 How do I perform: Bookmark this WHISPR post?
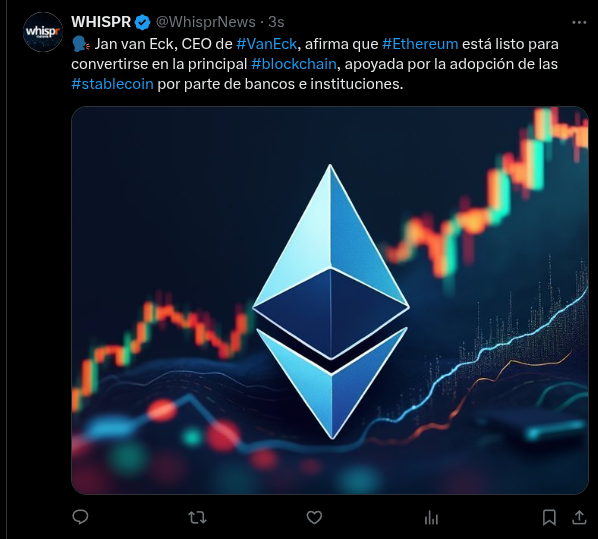pyautogui.click(x=549, y=518)
